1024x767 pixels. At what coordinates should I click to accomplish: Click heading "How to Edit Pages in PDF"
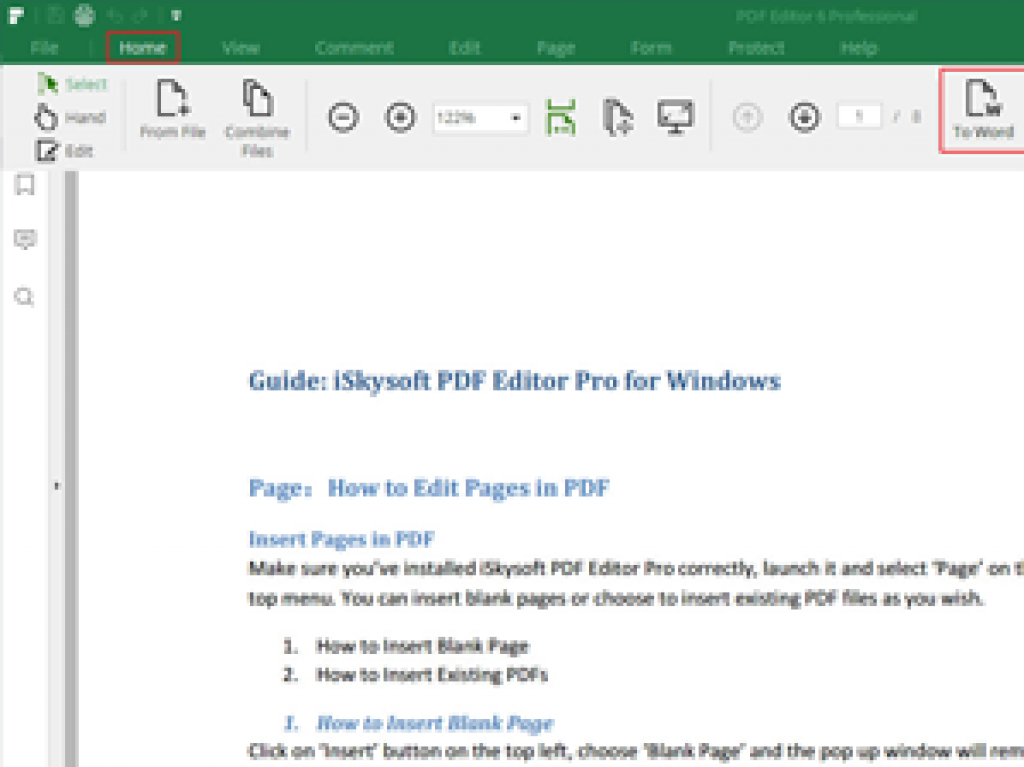(468, 488)
